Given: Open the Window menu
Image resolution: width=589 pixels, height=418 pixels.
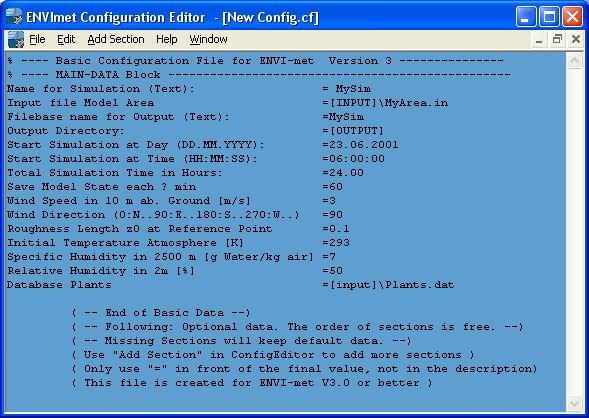Looking at the screenshot, I should click(x=208, y=39).
